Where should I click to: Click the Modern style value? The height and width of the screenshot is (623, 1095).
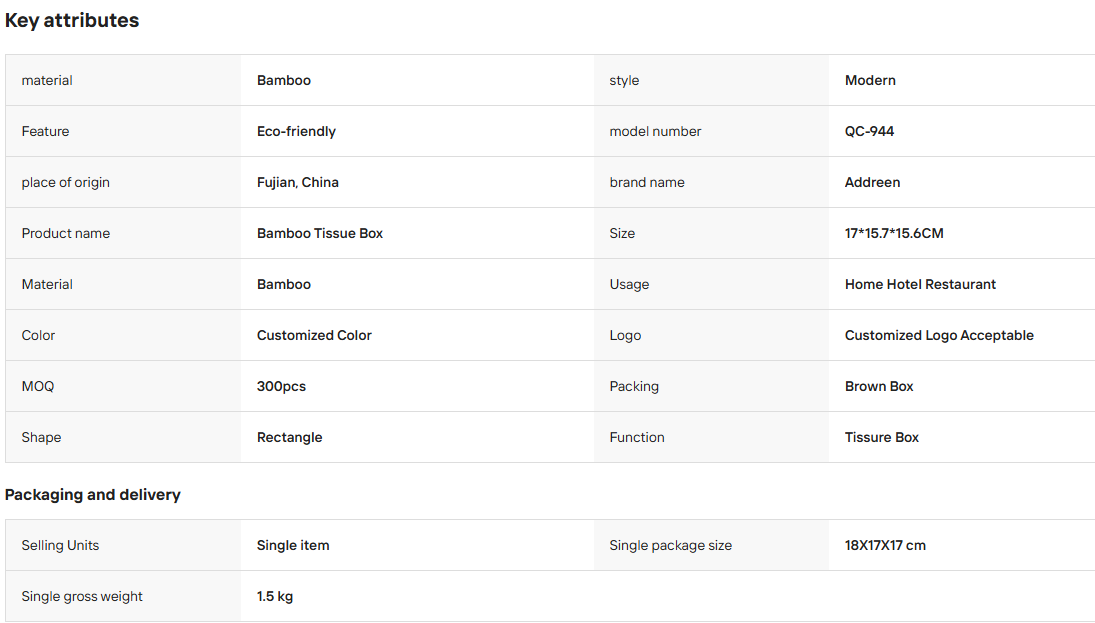pyautogui.click(x=870, y=80)
